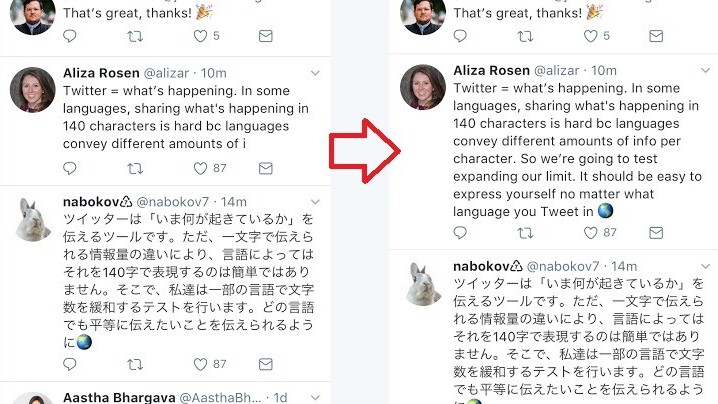Like Aliza Rosen's tweet in the left panel

coord(200,168)
